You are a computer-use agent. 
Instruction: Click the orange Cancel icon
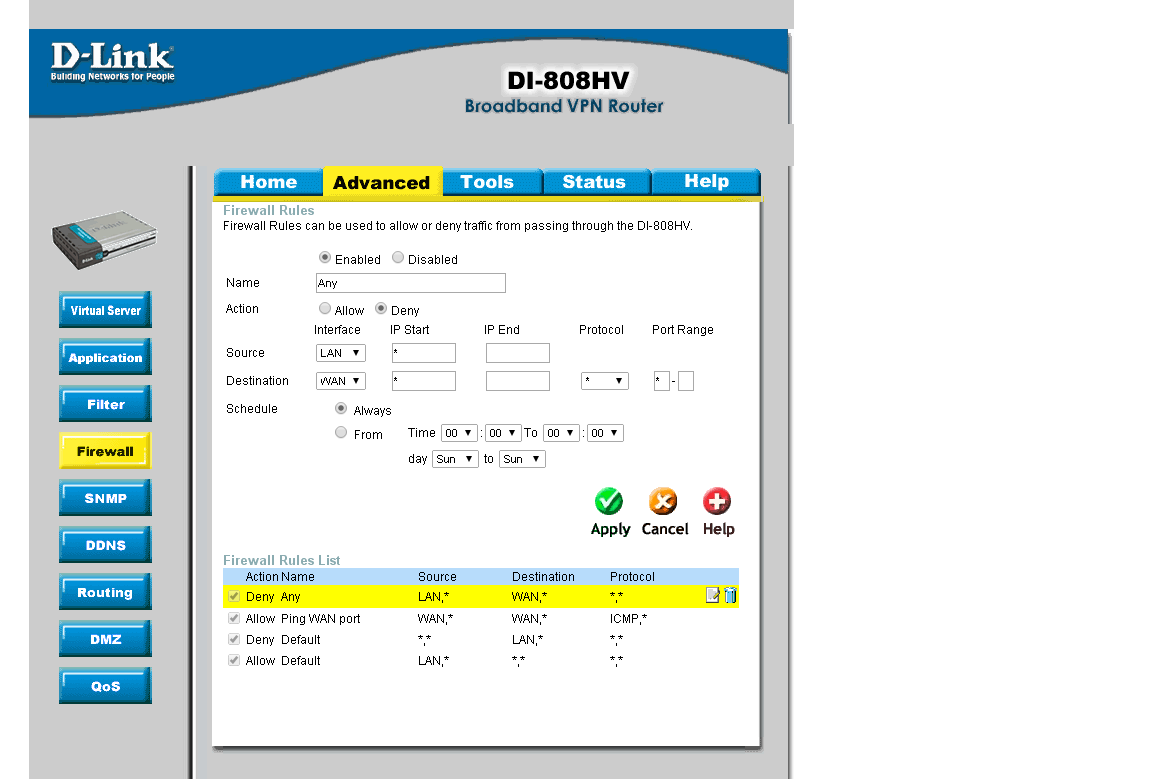coord(663,501)
